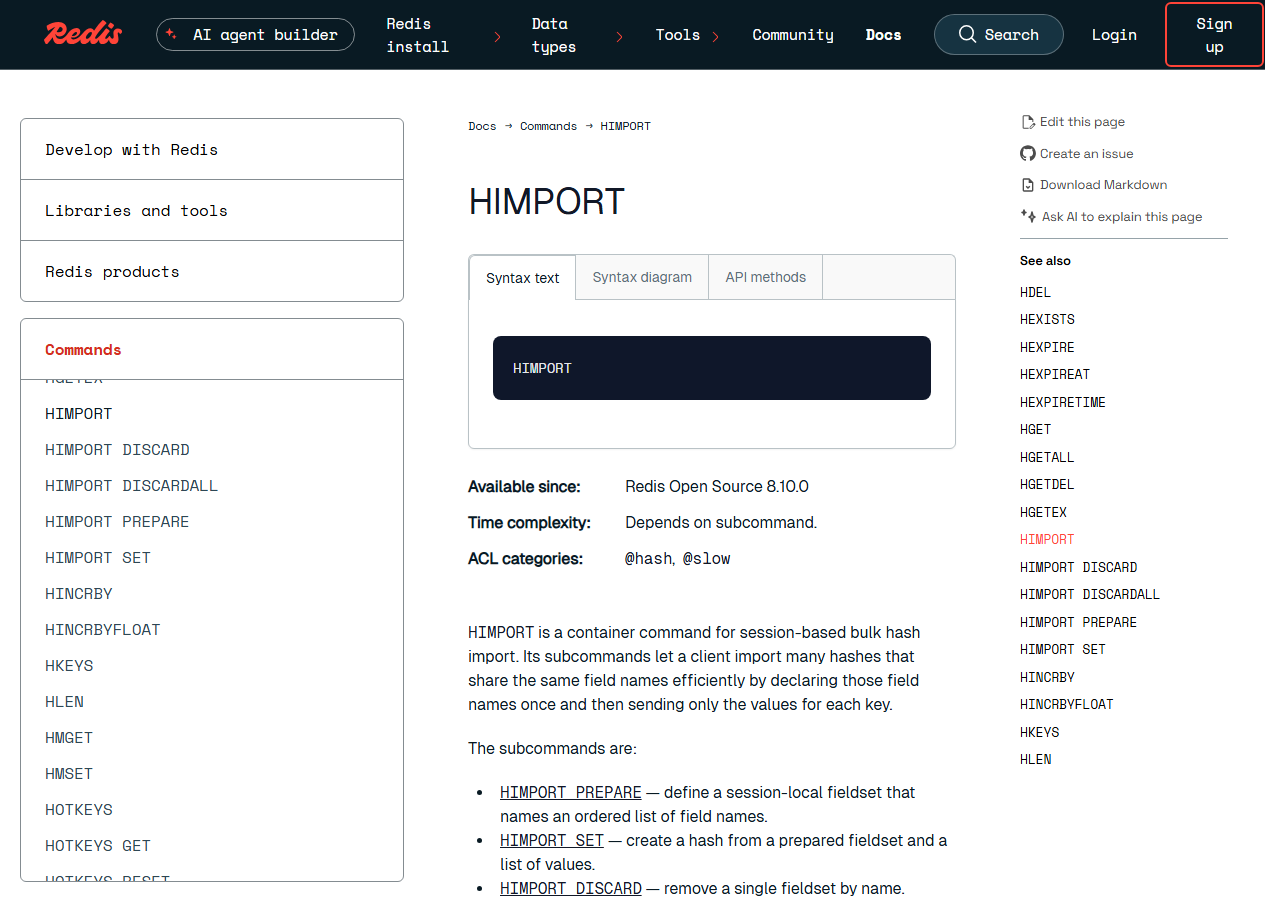Image resolution: width=1280 pixels, height=900 pixels.
Task: Open HEXPIRE in the See also list
Action: coord(1047,347)
